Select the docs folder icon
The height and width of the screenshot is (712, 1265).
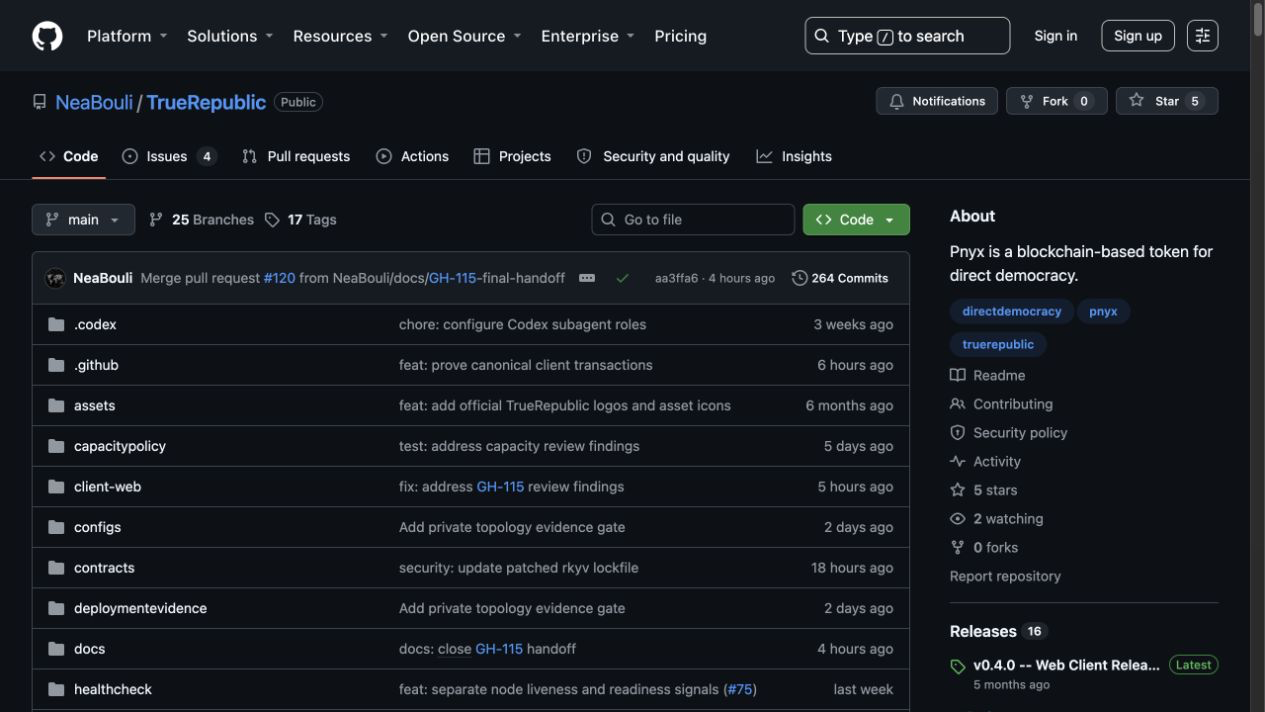pyautogui.click(x=56, y=648)
